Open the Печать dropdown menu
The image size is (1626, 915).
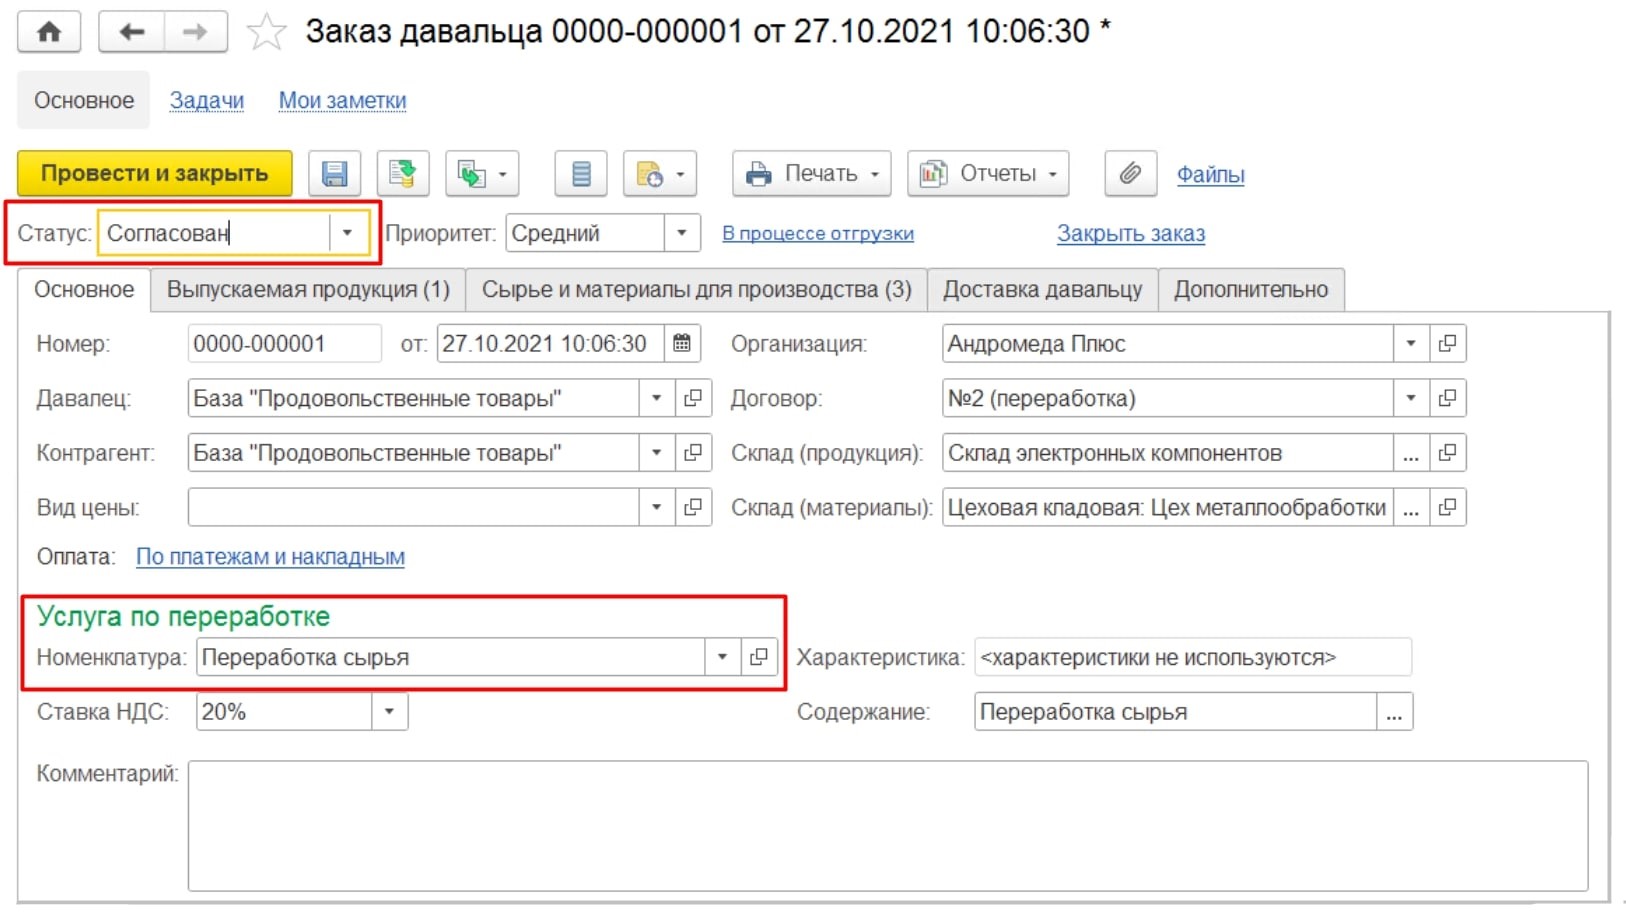812,174
